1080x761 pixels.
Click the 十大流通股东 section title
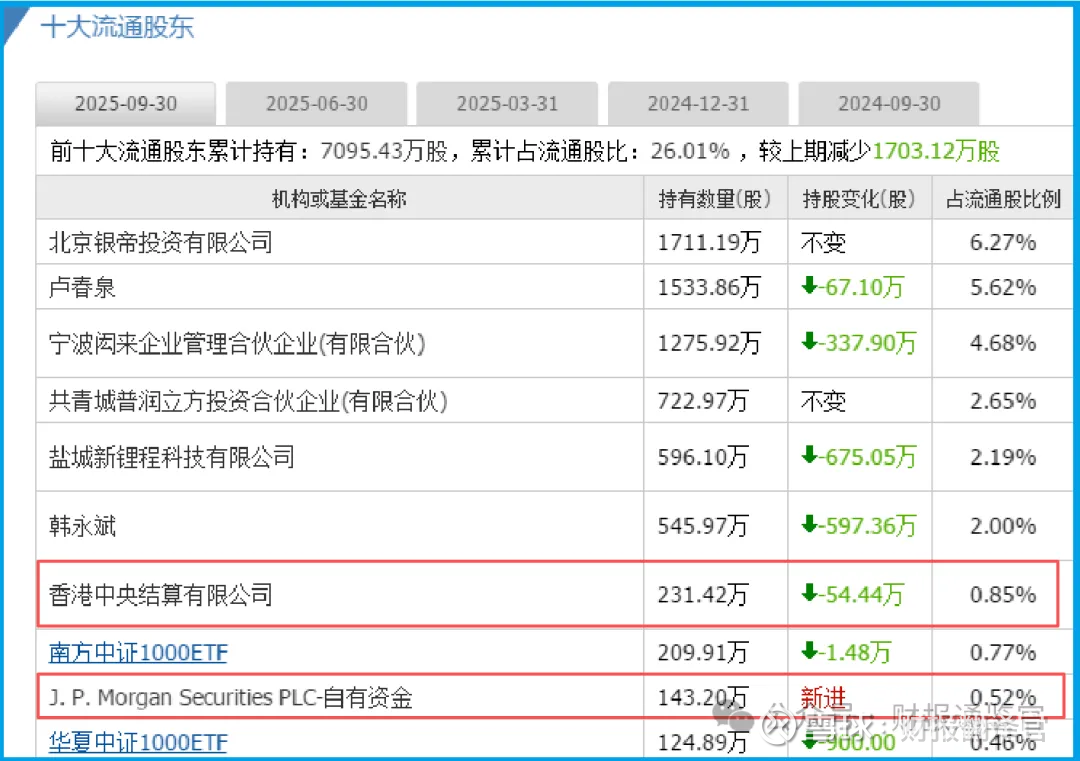tap(117, 28)
